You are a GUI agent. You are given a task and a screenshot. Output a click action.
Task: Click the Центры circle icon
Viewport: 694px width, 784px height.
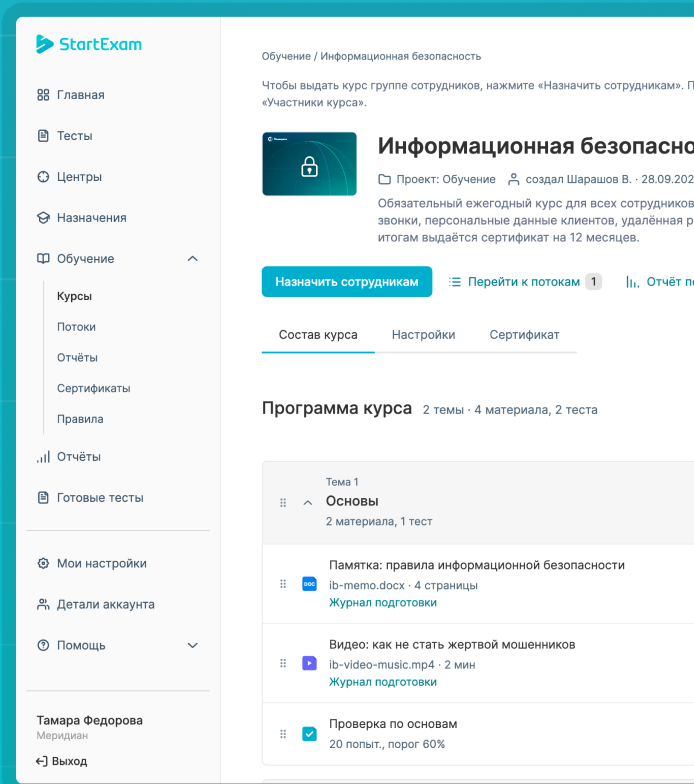(x=44, y=176)
